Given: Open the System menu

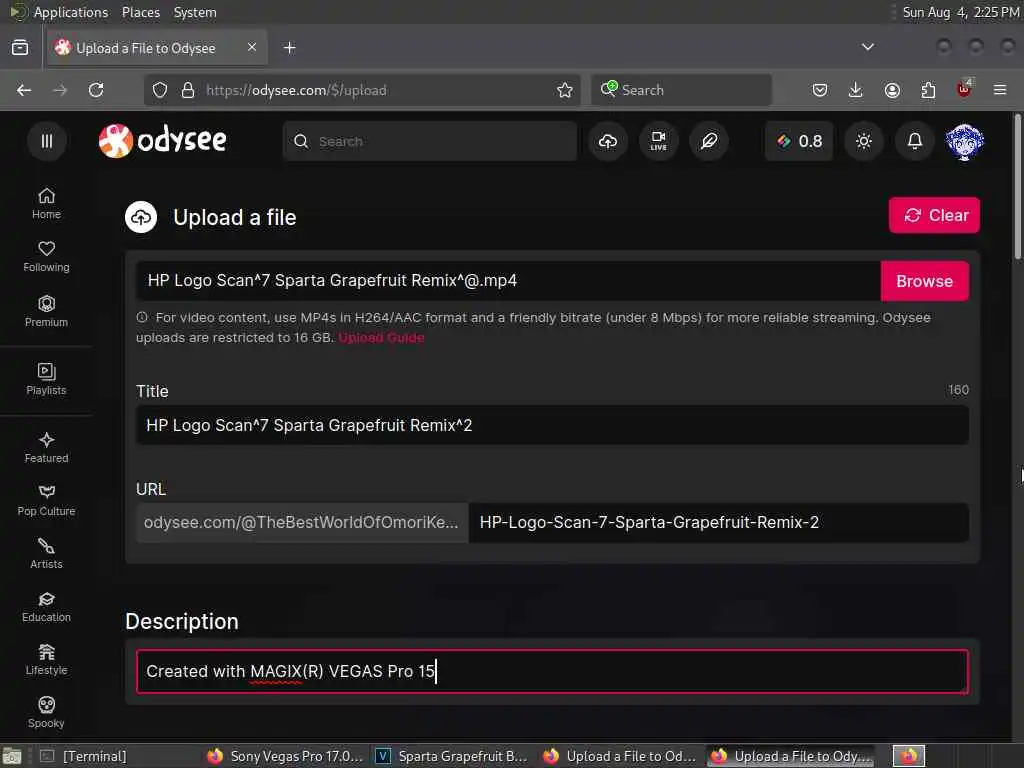Looking at the screenshot, I should coord(195,12).
